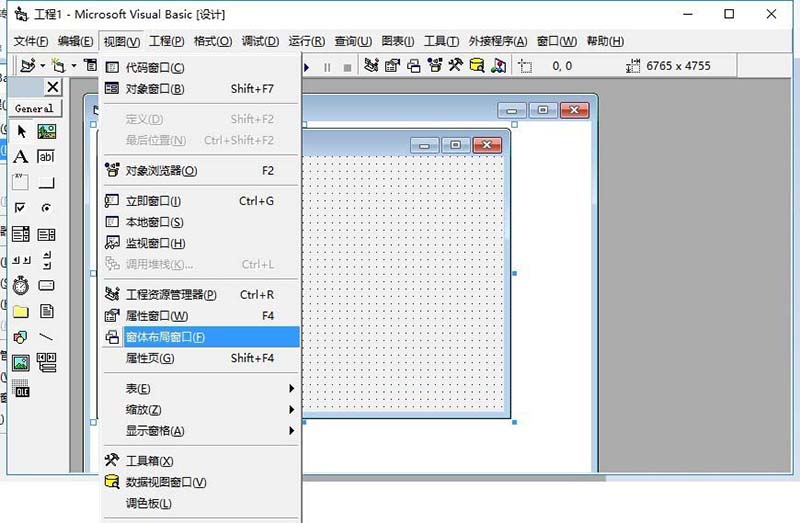Switch to the General toolbox tab
Image resolution: width=800 pixels, height=523 pixels.
35,108
